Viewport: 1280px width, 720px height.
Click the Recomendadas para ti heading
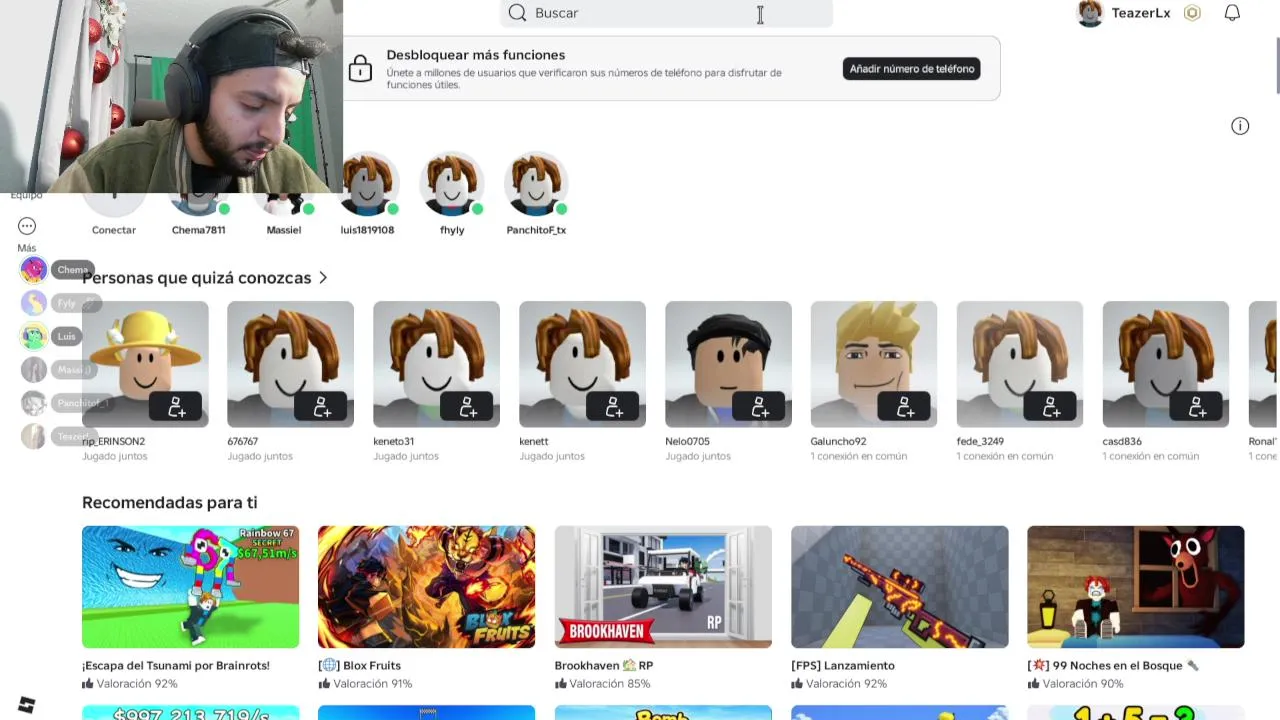coord(170,503)
